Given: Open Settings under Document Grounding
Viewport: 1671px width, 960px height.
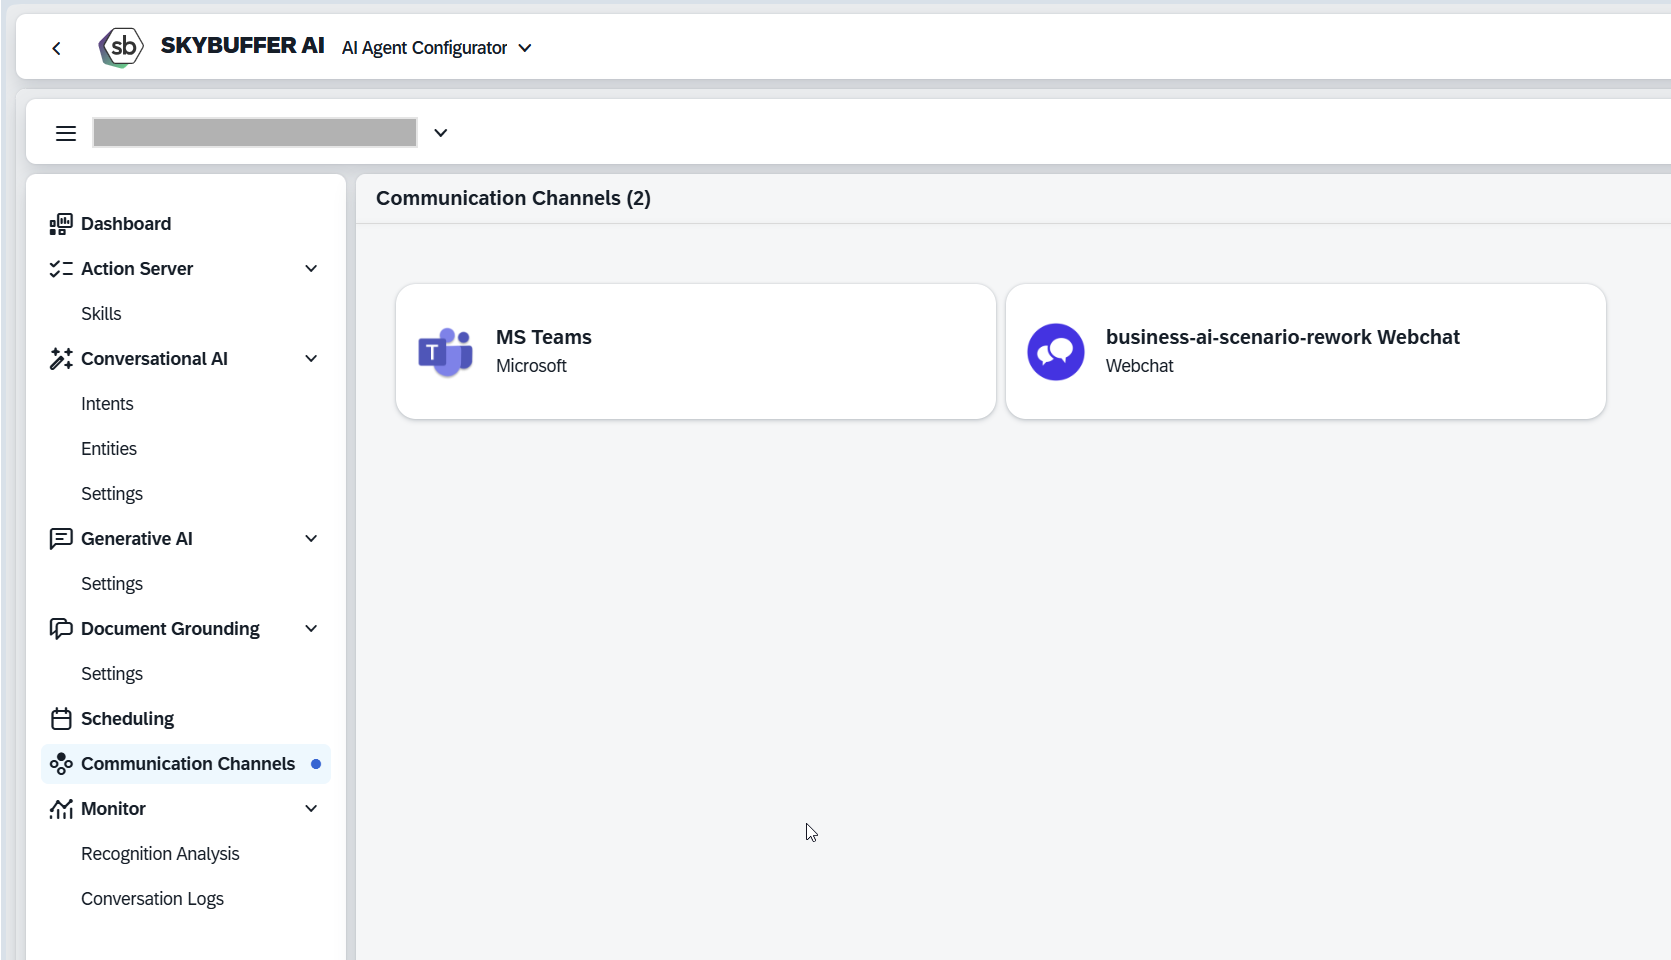Looking at the screenshot, I should tap(112, 674).
